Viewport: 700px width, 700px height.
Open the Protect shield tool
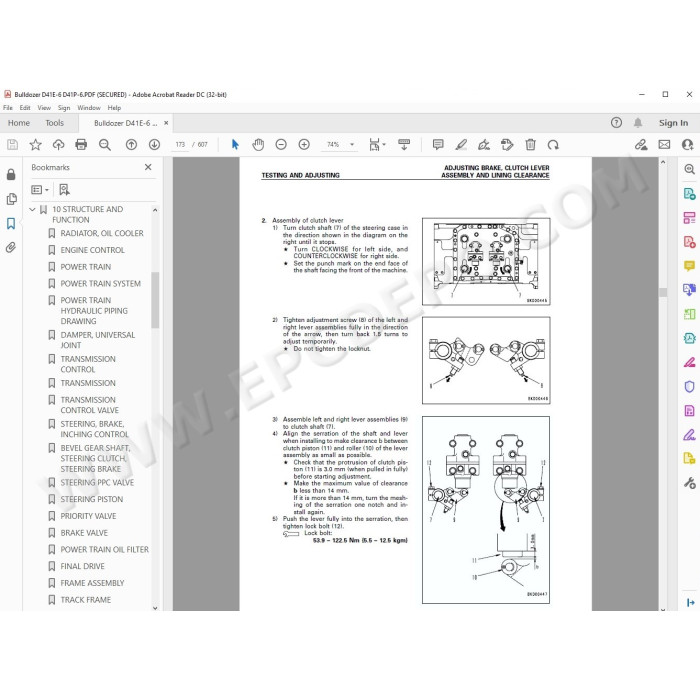[689, 387]
